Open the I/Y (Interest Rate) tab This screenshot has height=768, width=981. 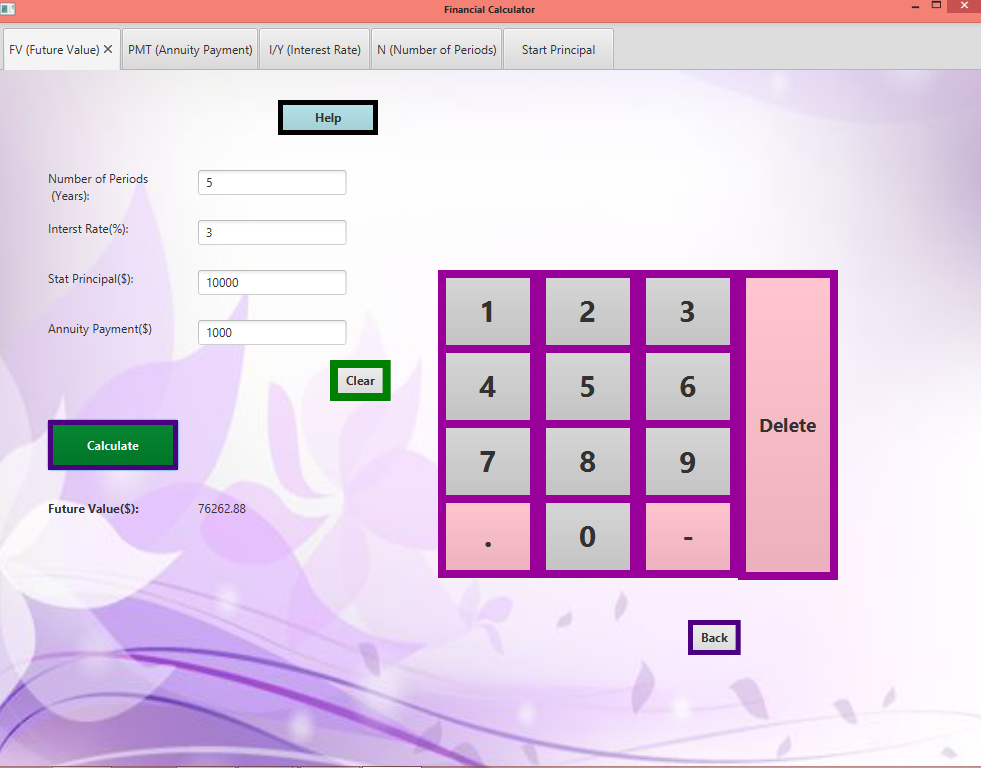(315, 49)
